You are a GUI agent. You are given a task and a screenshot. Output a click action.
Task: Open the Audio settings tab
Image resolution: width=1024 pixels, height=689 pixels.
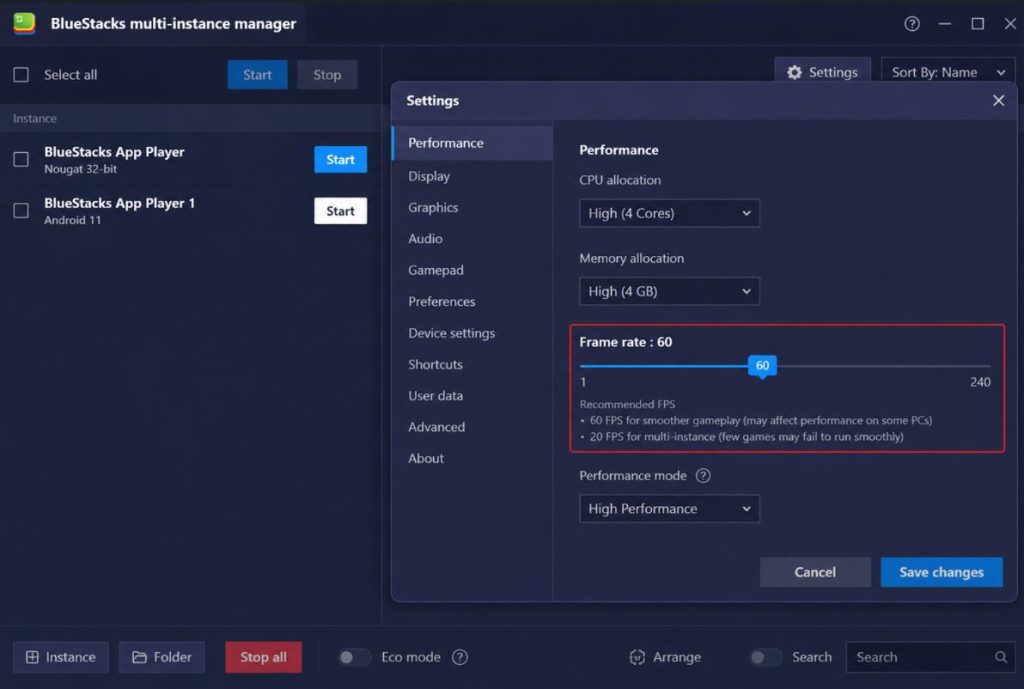472,238
